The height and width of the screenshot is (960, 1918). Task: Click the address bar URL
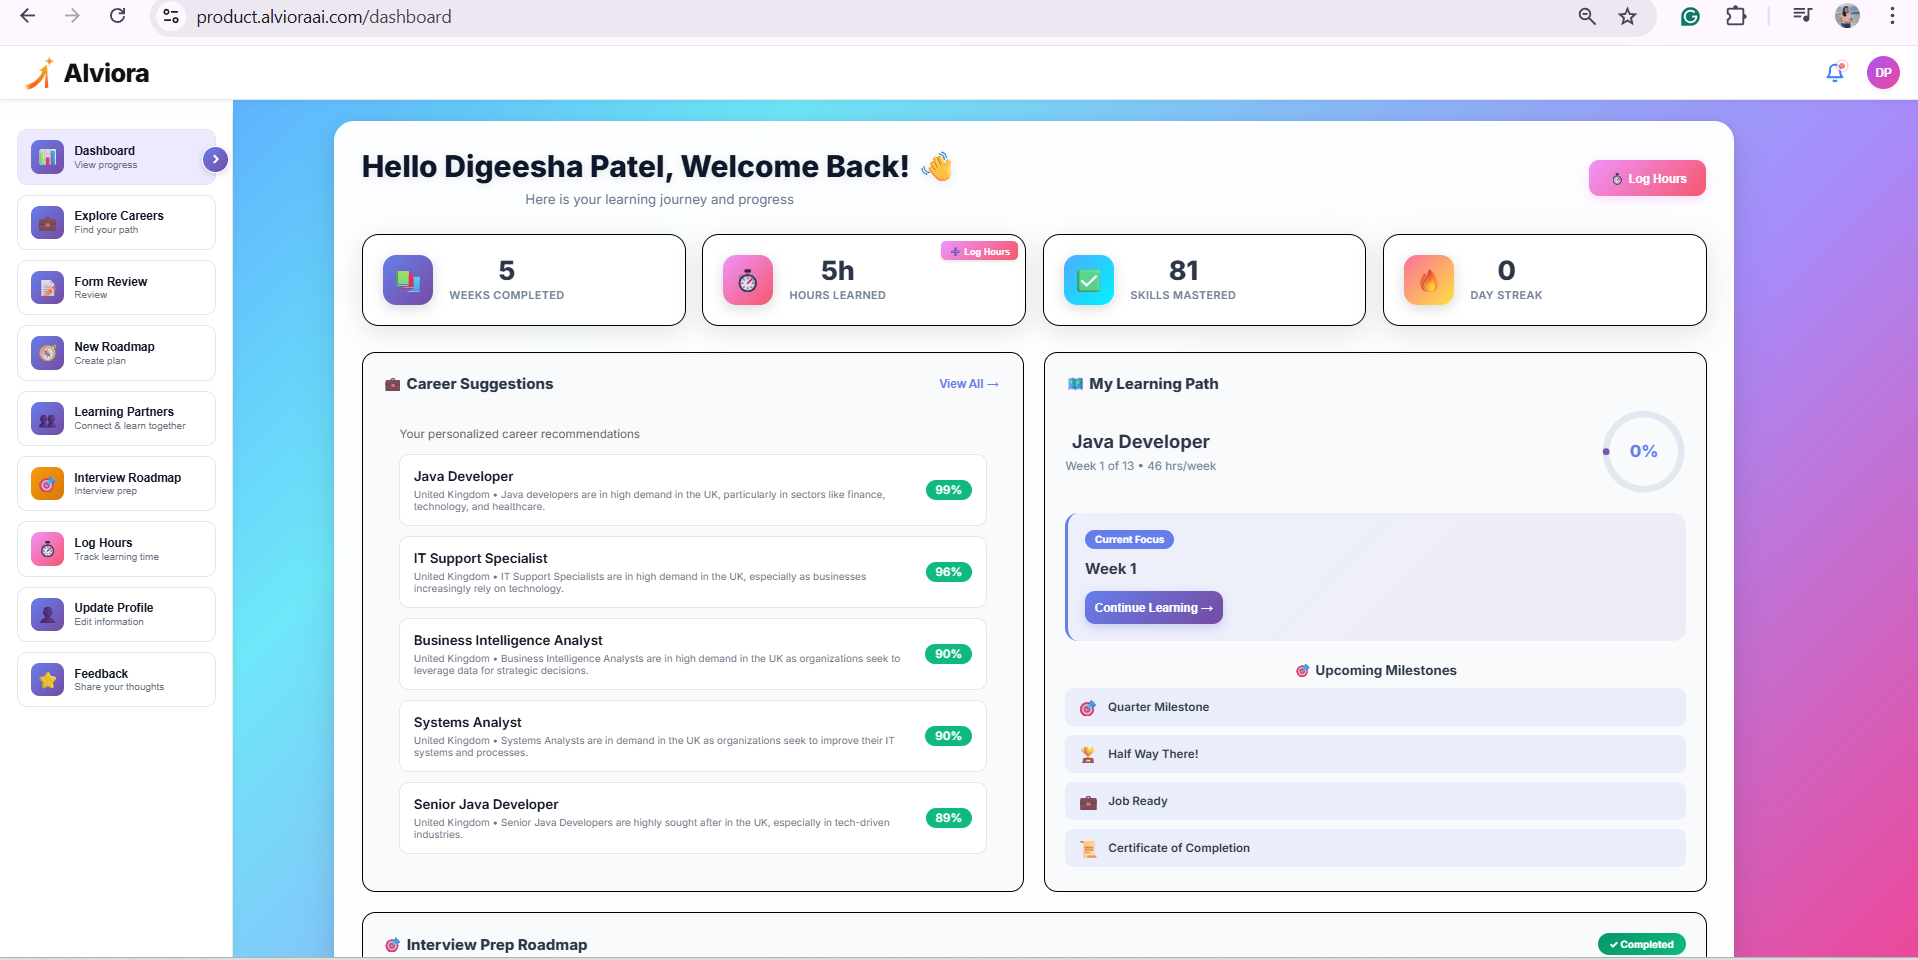324,17
